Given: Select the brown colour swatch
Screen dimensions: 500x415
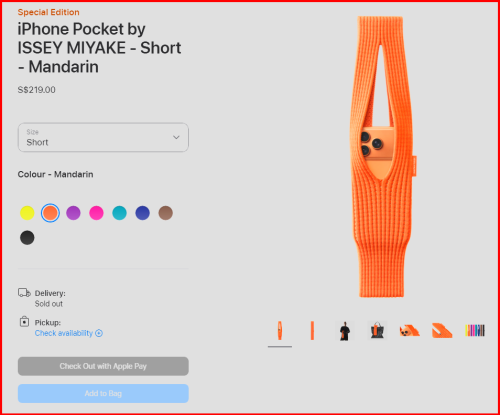Looking at the screenshot, I should (166, 213).
